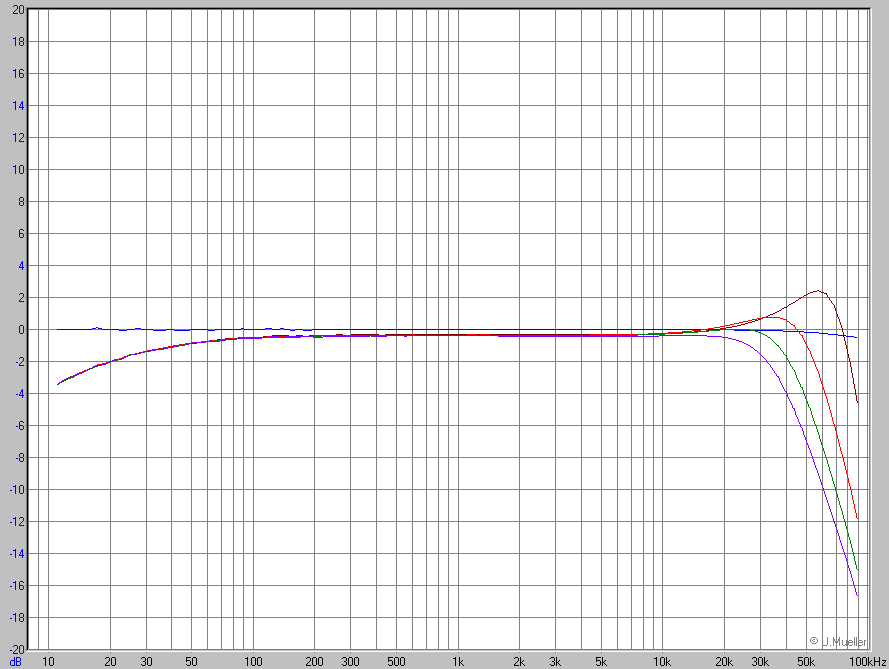Viewport: 889px width, 669px height.
Task: Select the "-12" dB axis label
Action: pyautogui.click(x=17, y=522)
